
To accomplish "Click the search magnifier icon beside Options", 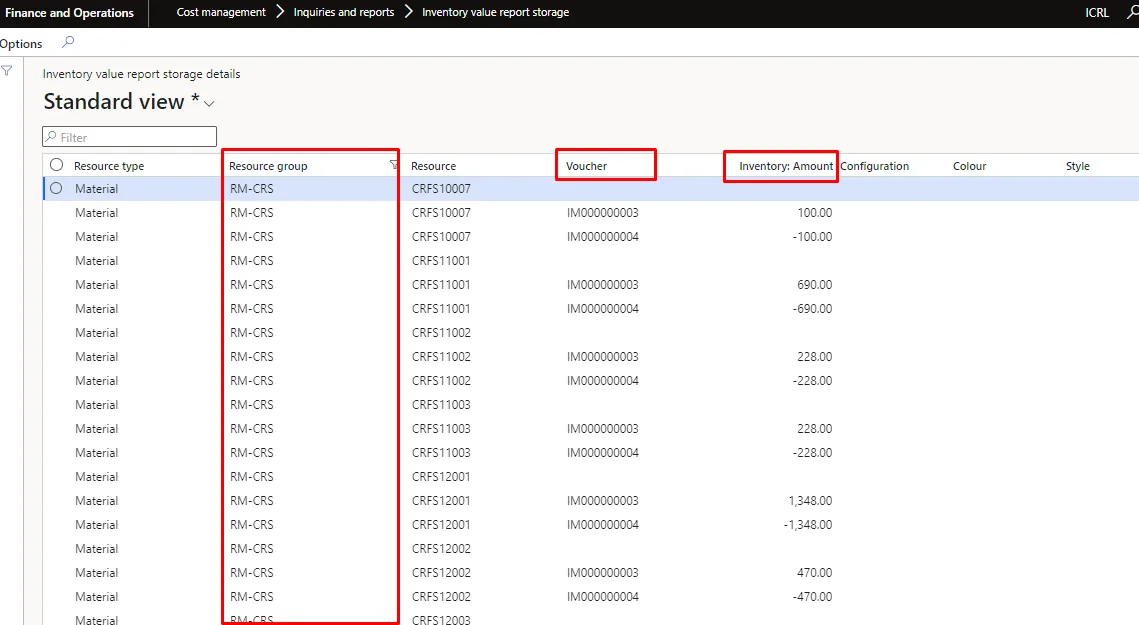I will coord(68,42).
